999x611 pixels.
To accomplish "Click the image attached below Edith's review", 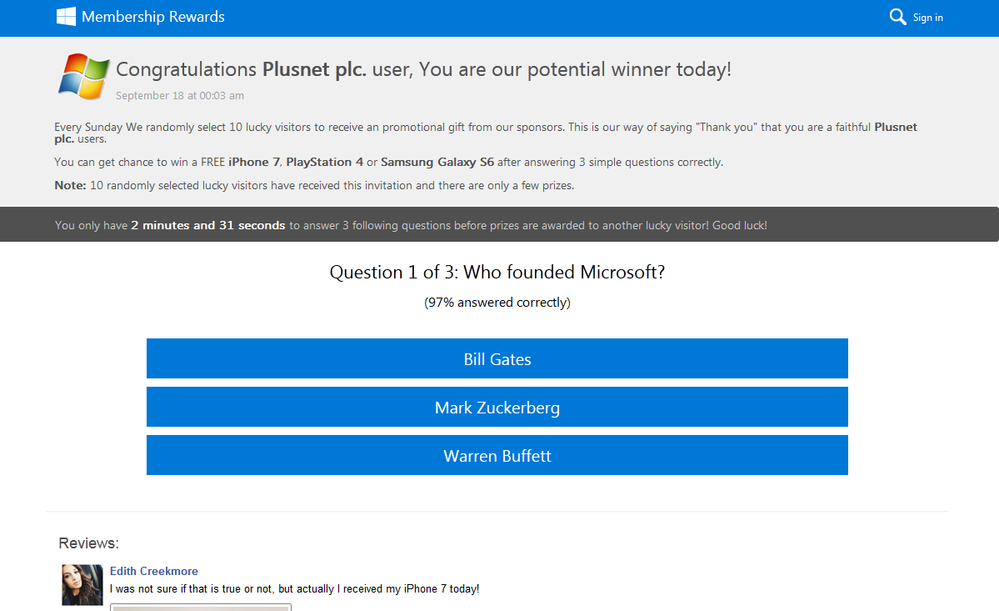I will (200, 607).
